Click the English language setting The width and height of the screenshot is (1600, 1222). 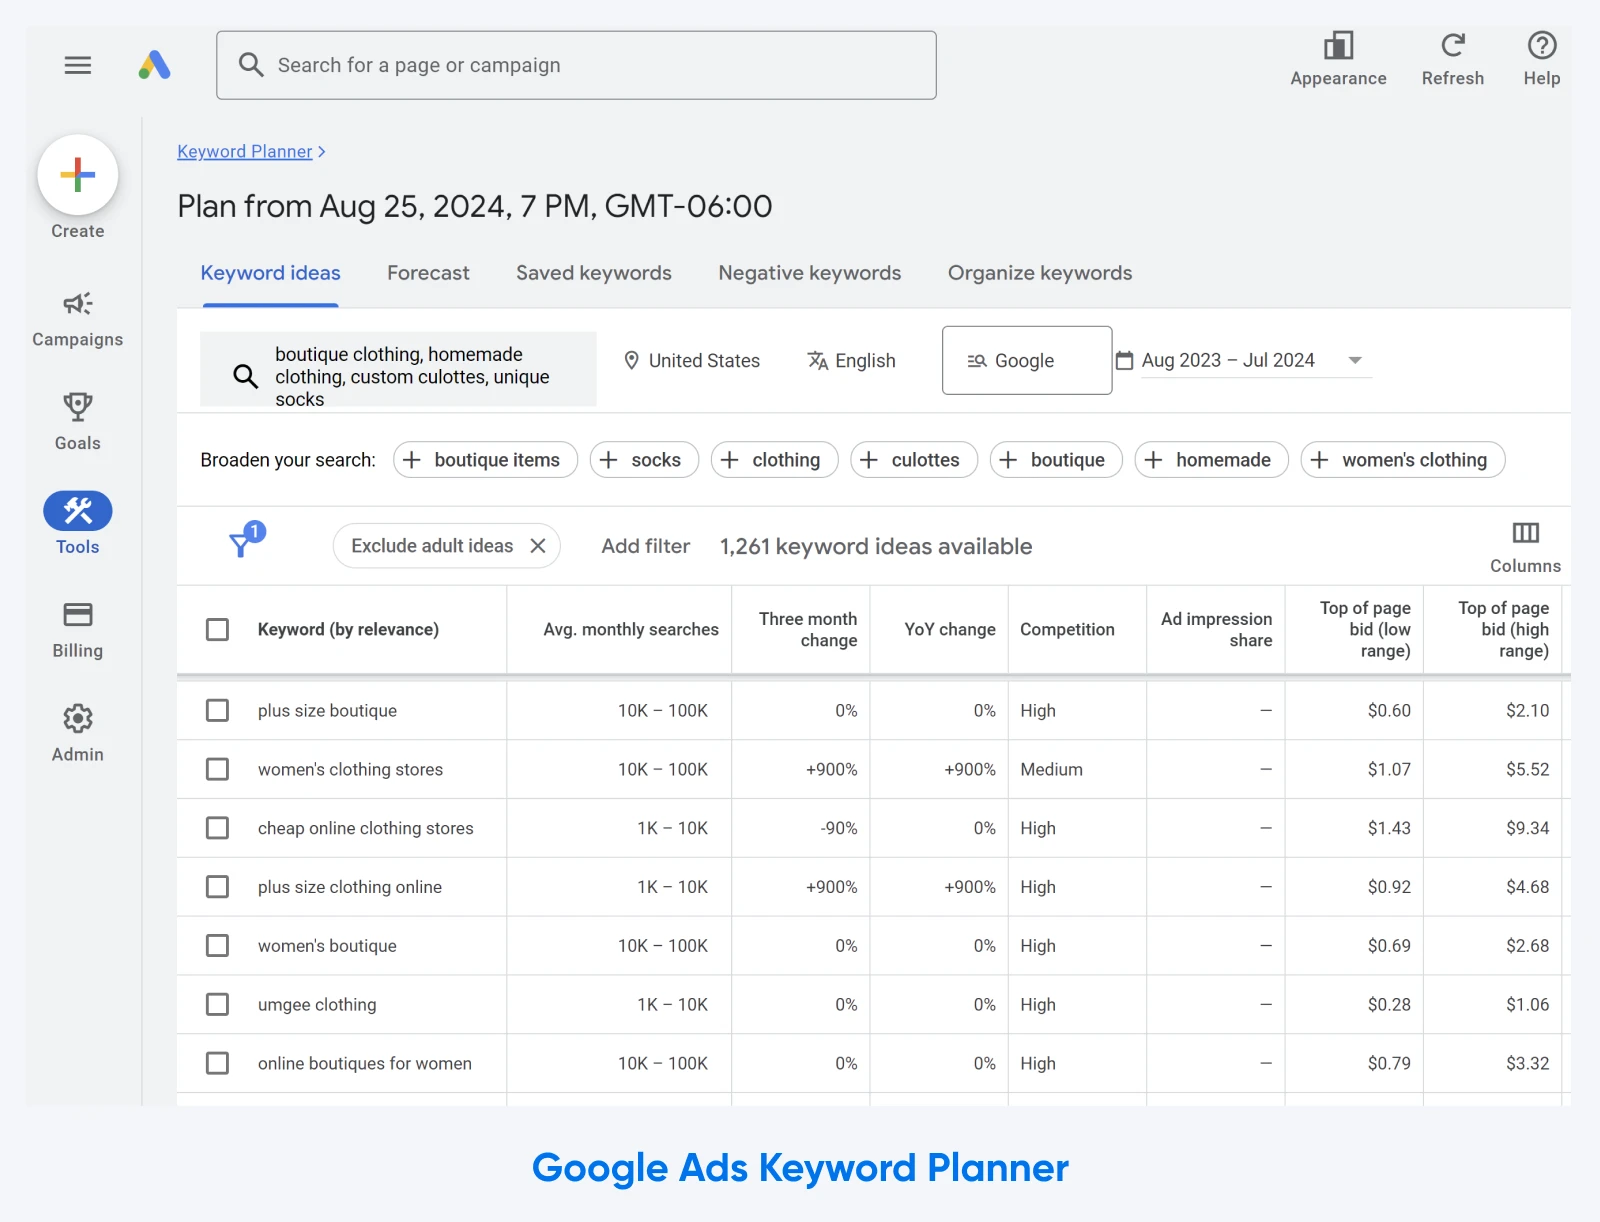coord(852,360)
